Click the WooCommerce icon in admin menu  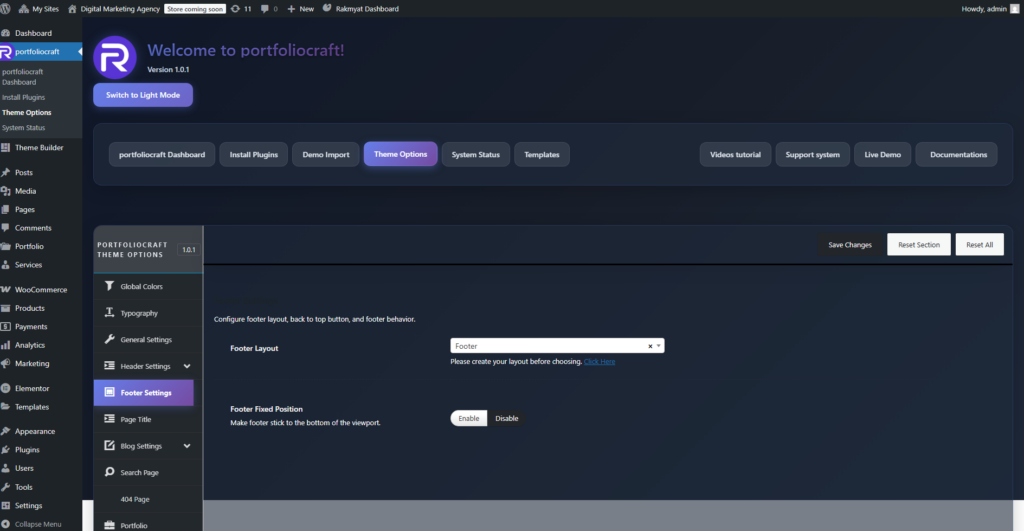click(6, 289)
